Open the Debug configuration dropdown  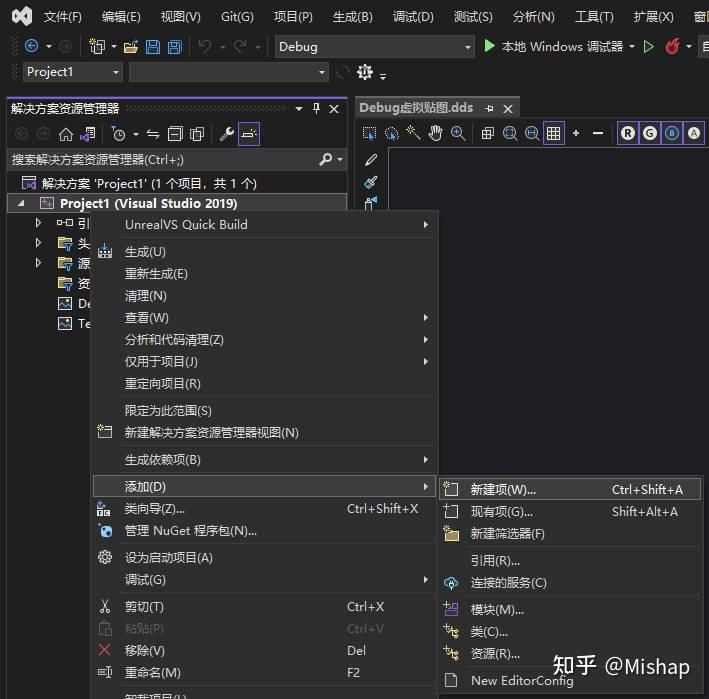375,47
